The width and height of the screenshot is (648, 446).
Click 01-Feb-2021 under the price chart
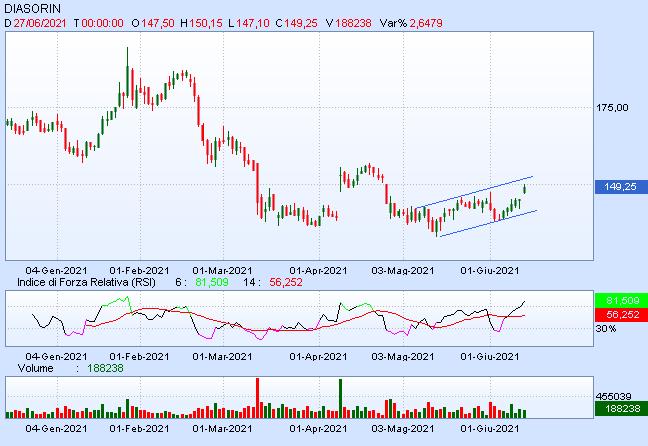pos(139,271)
